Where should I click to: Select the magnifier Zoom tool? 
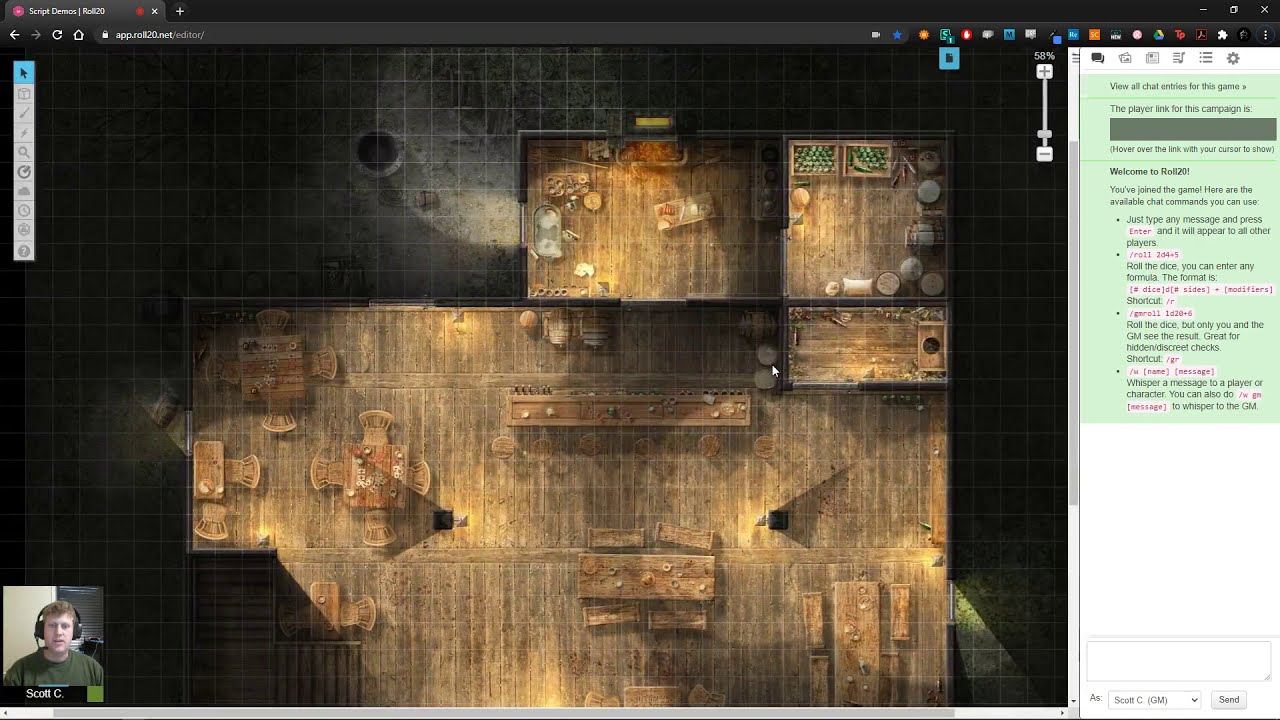24,152
